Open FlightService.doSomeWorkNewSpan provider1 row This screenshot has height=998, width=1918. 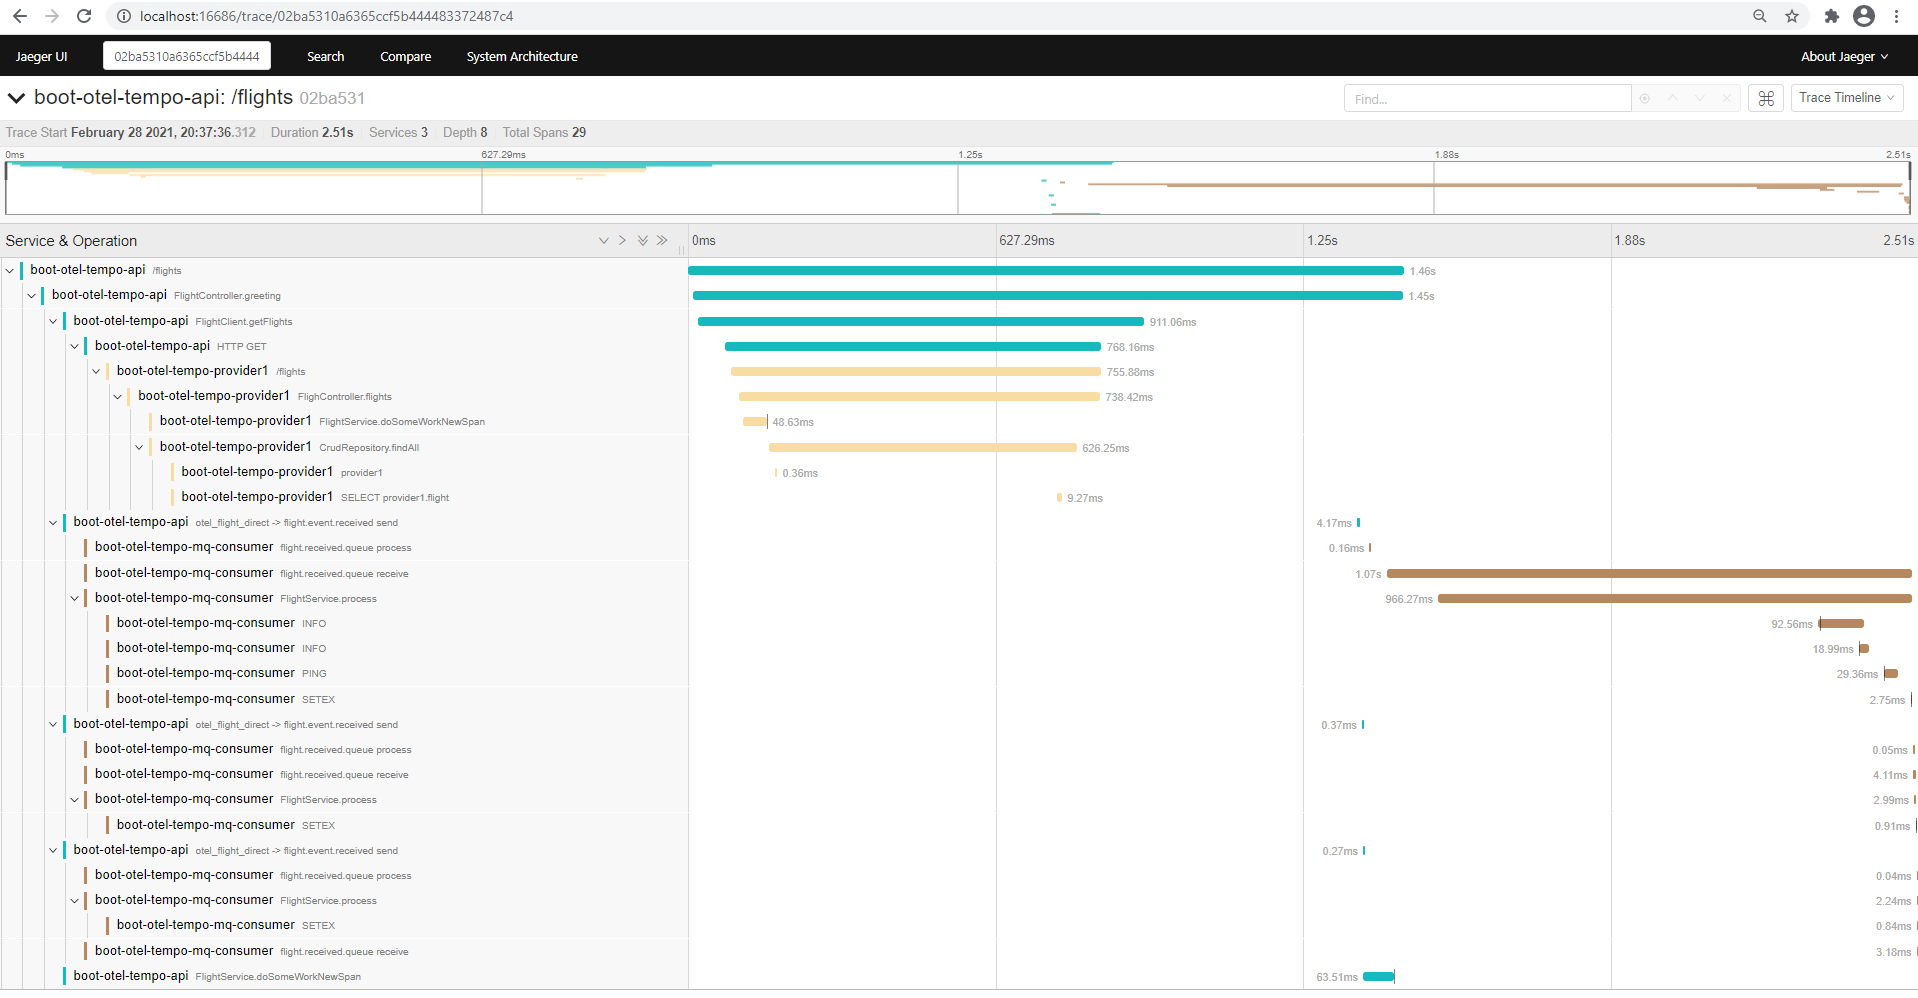pos(322,421)
